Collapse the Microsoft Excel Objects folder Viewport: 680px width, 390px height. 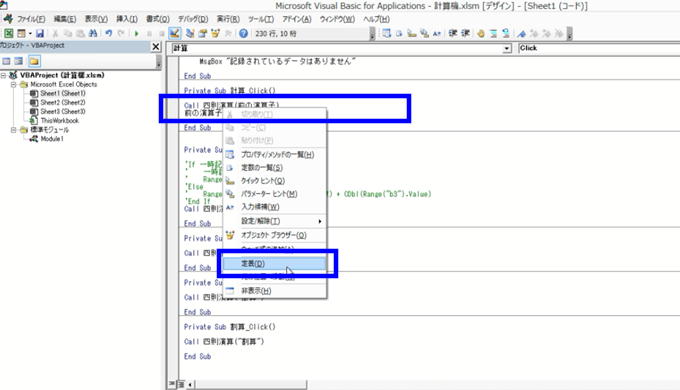[13, 84]
